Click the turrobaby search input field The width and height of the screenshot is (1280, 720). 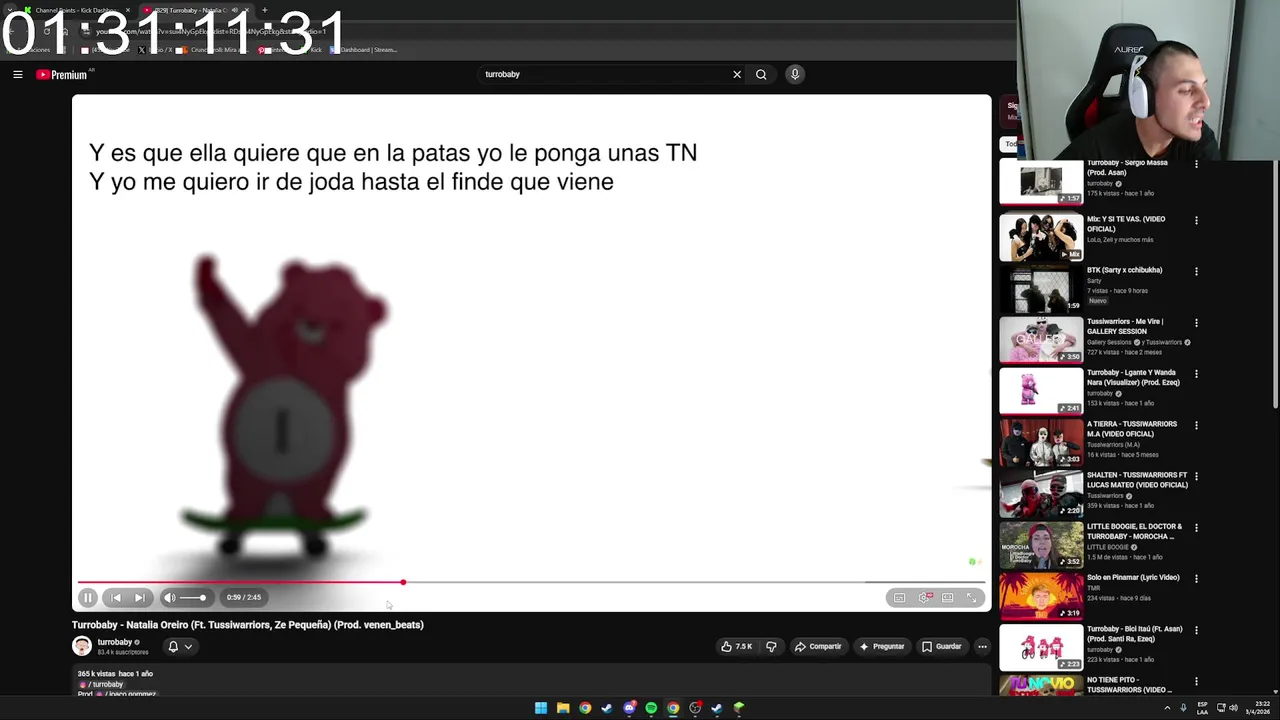coord(605,74)
